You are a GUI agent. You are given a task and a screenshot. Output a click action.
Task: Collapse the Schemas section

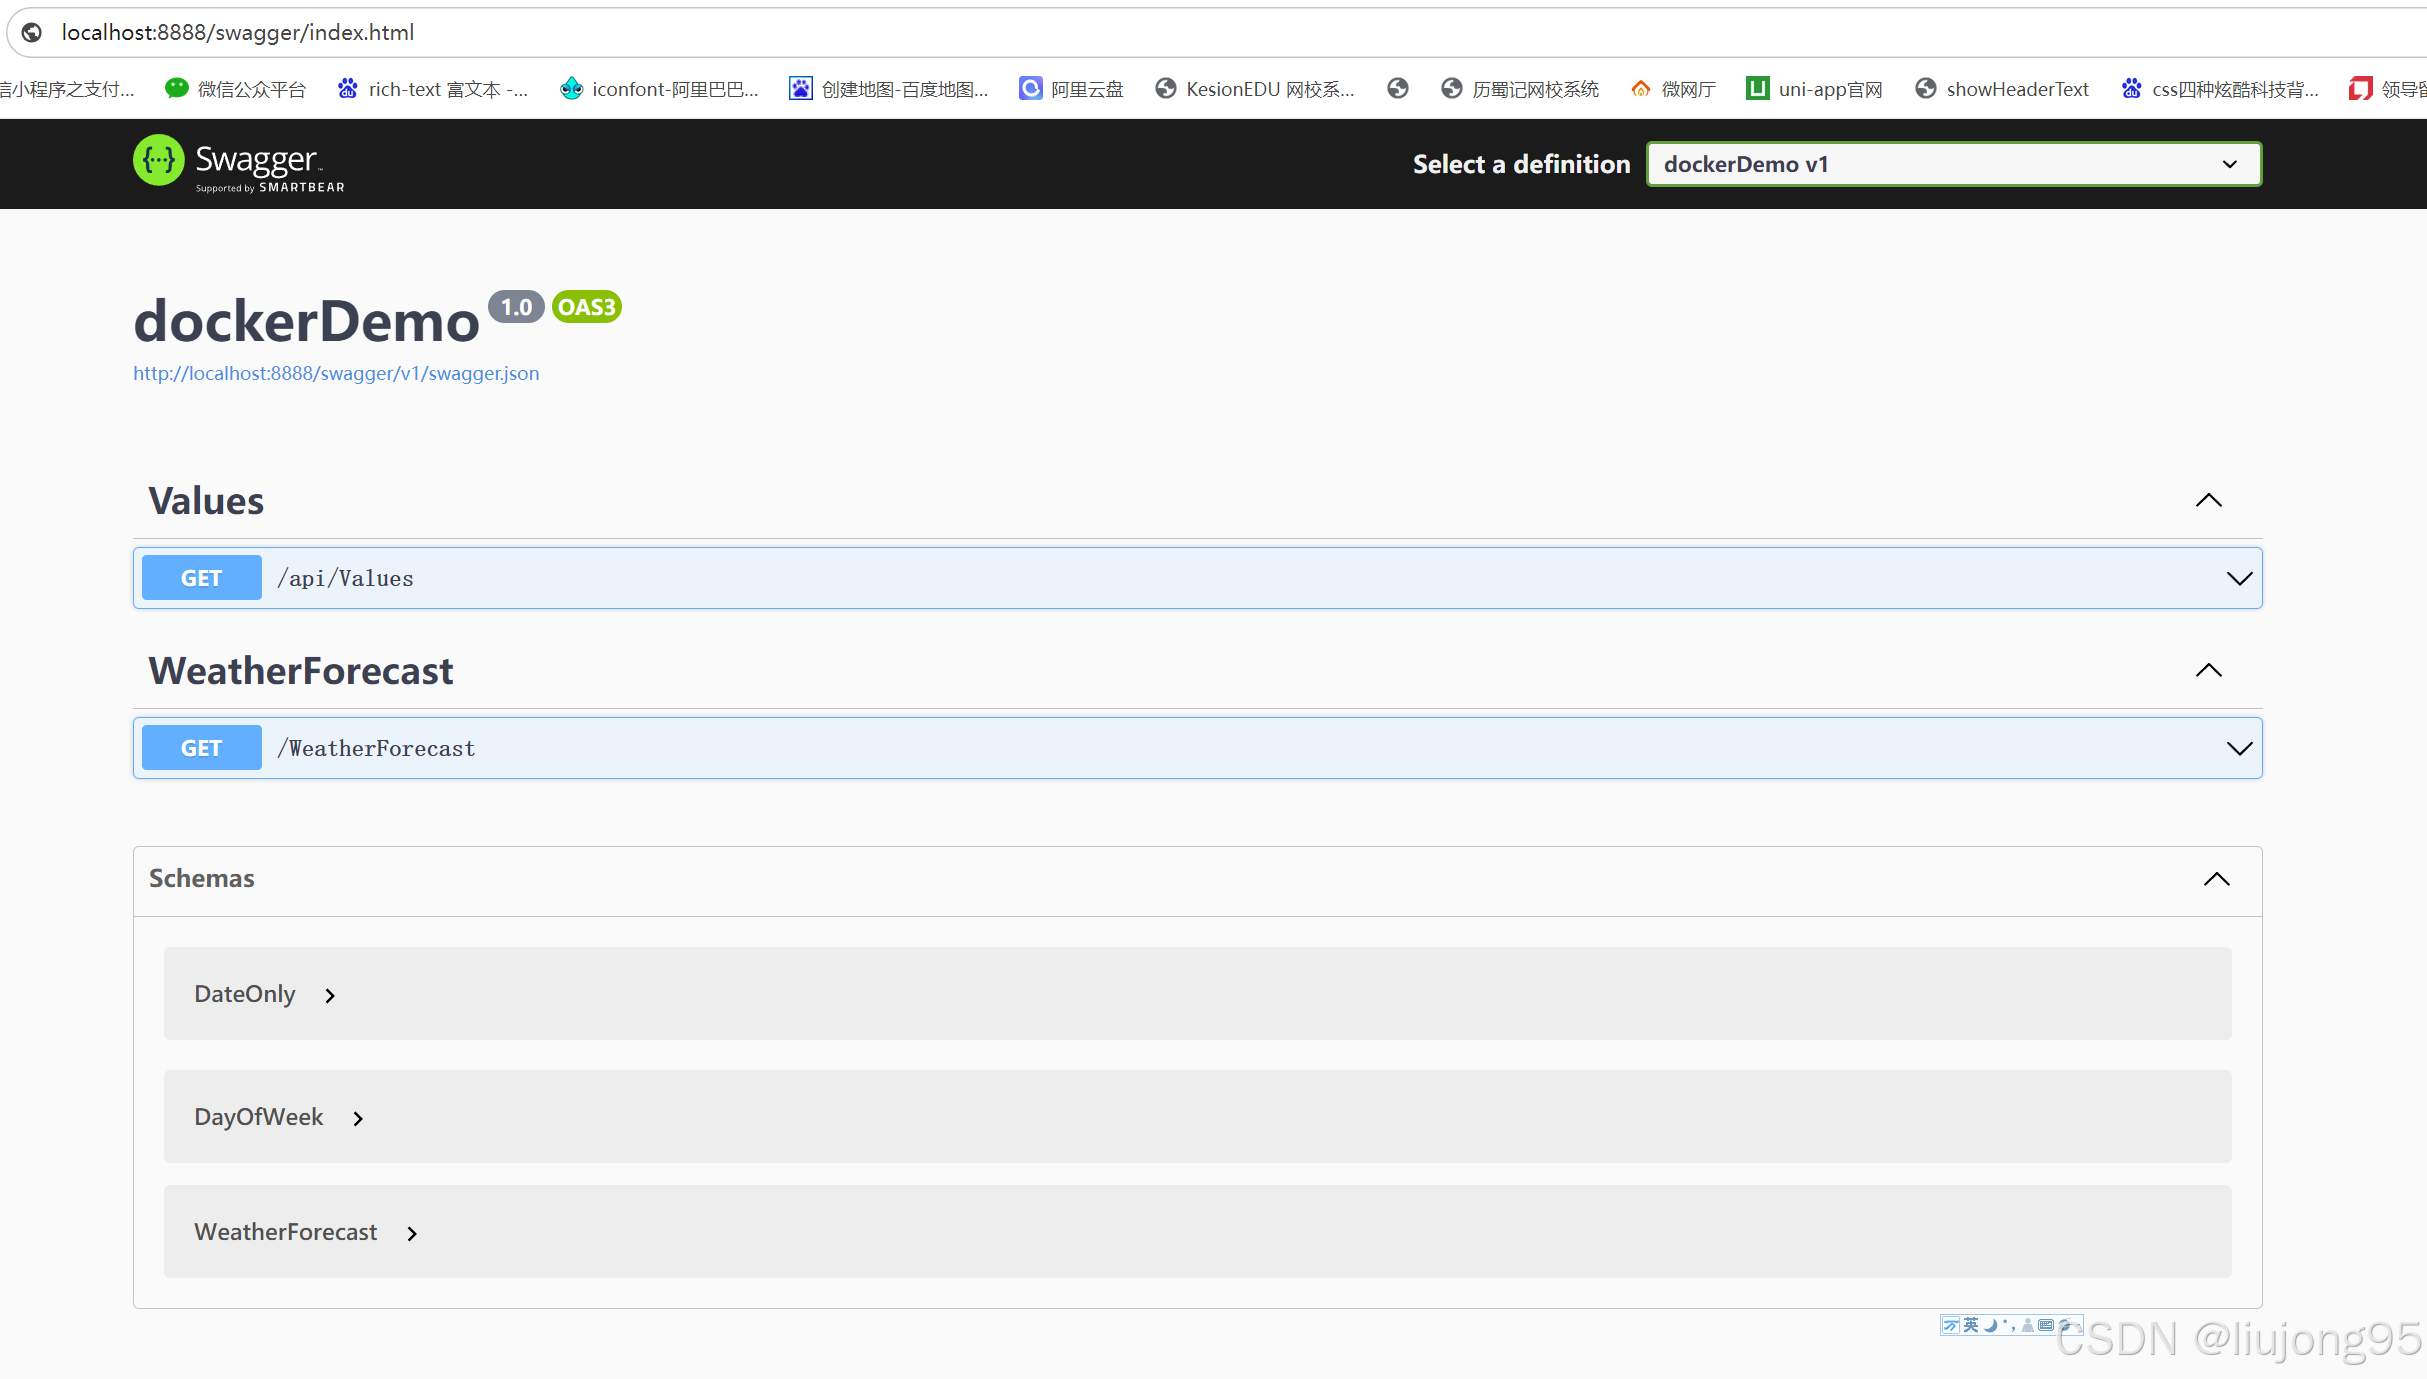(x=2216, y=879)
